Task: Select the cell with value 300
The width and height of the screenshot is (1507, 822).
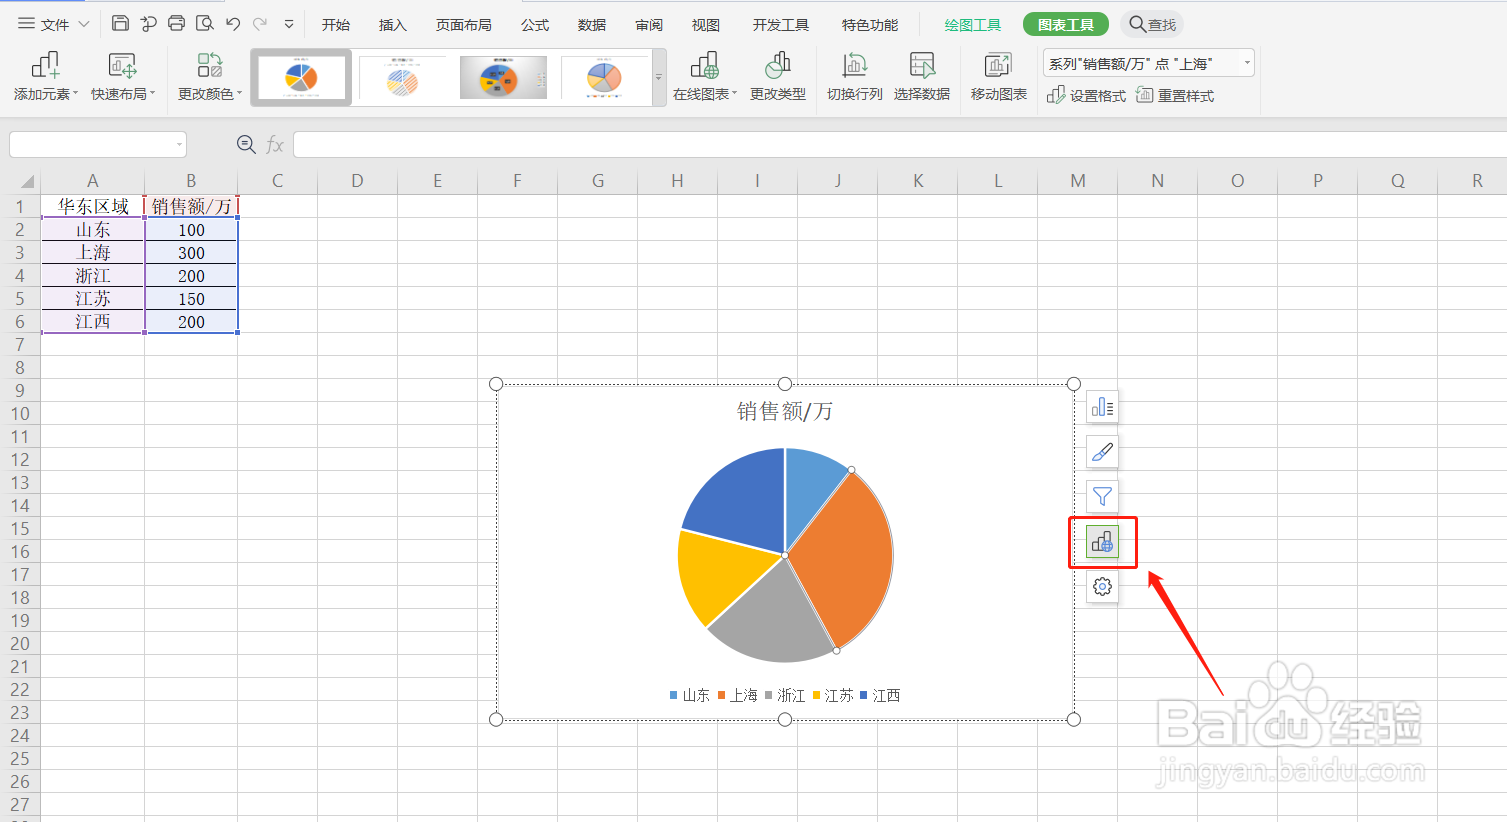Action: (x=191, y=253)
